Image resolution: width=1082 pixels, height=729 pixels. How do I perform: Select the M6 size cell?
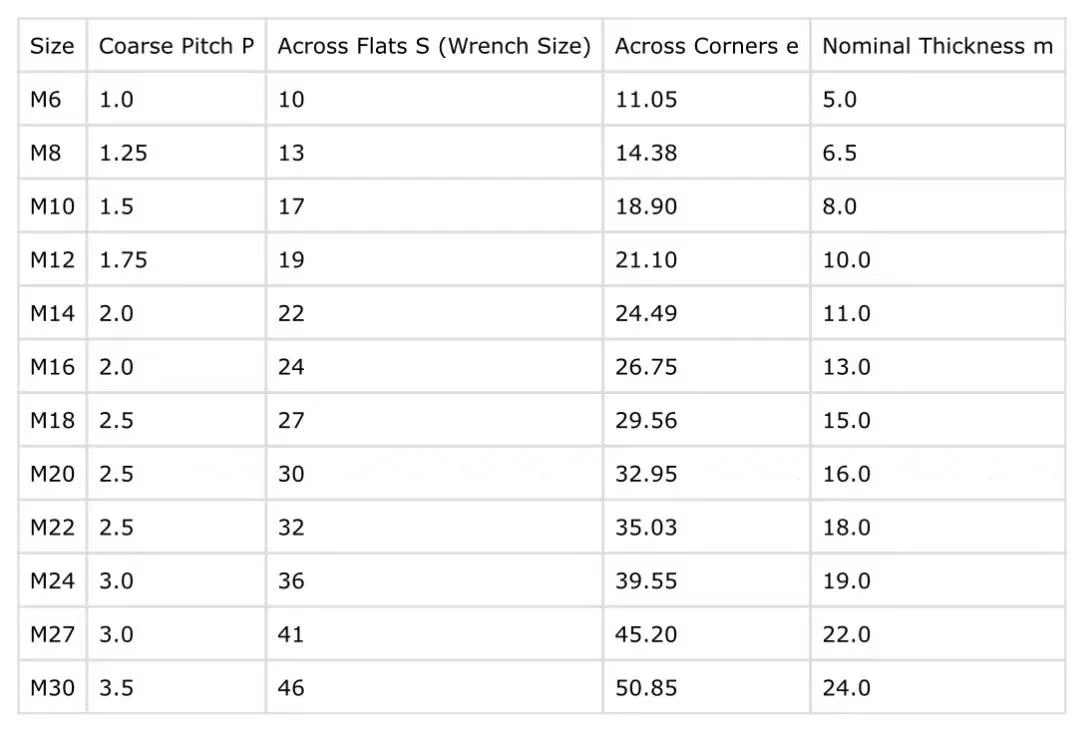click(52, 99)
